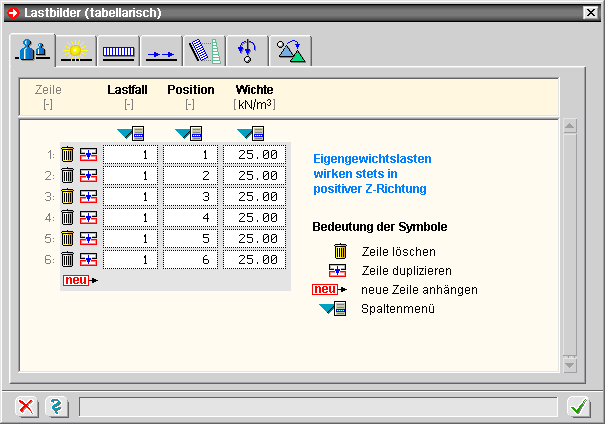Duplicate row 6 via its icon
The height and width of the screenshot is (424, 605).
coord(88,259)
